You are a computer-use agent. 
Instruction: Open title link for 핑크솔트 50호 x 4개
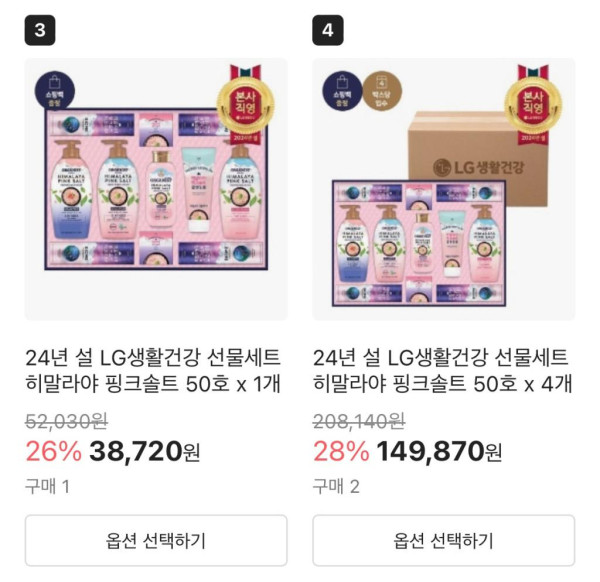tap(443, 370)
